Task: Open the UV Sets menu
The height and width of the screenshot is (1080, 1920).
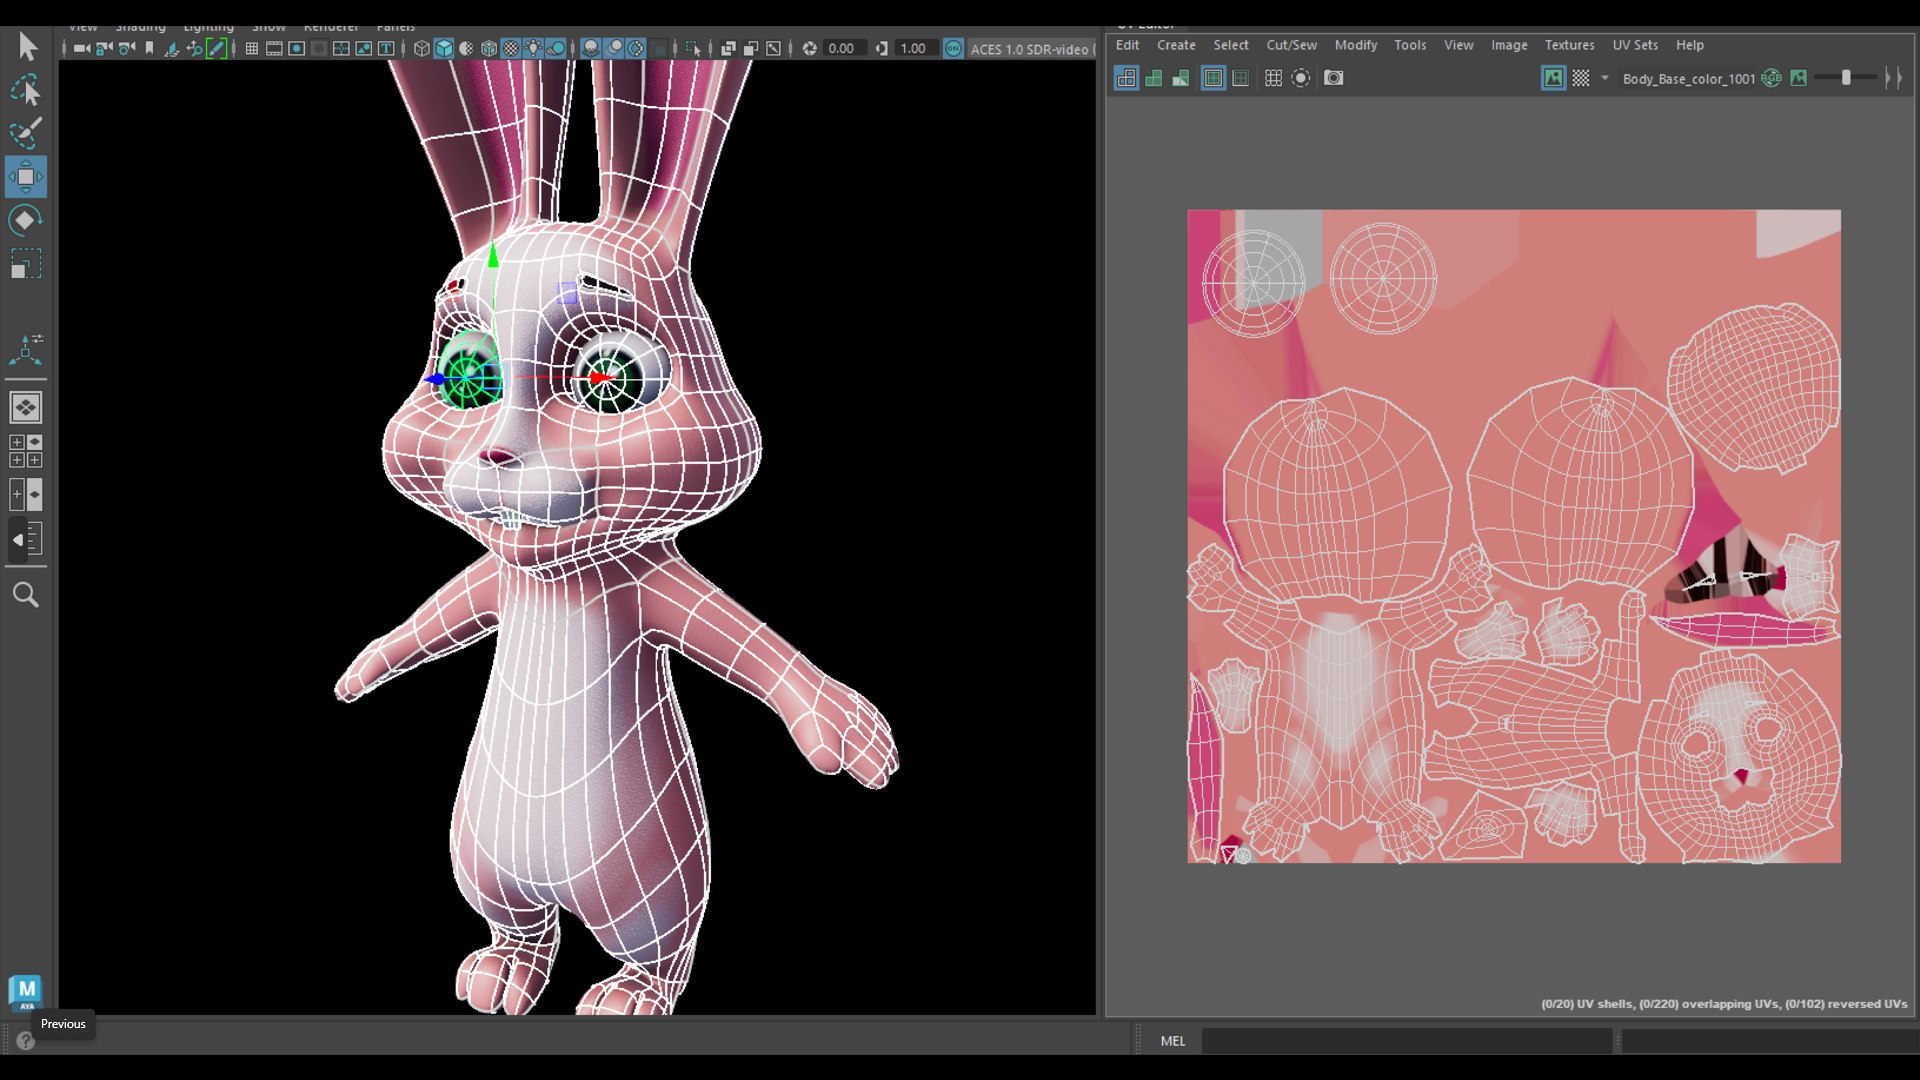Action: click(1635, 45)
